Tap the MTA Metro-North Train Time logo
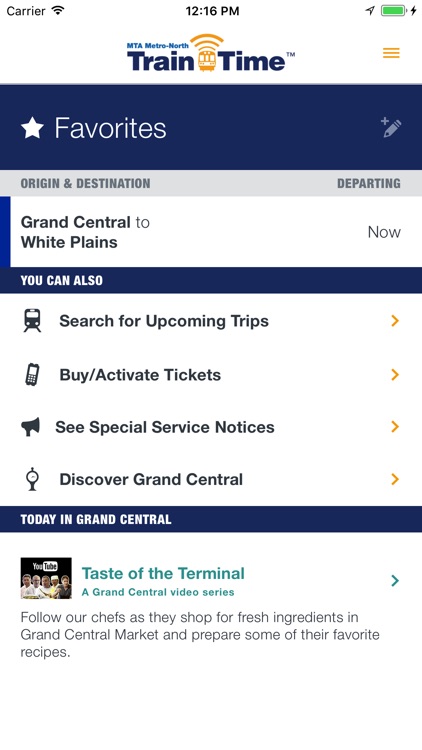 (211, 53)
